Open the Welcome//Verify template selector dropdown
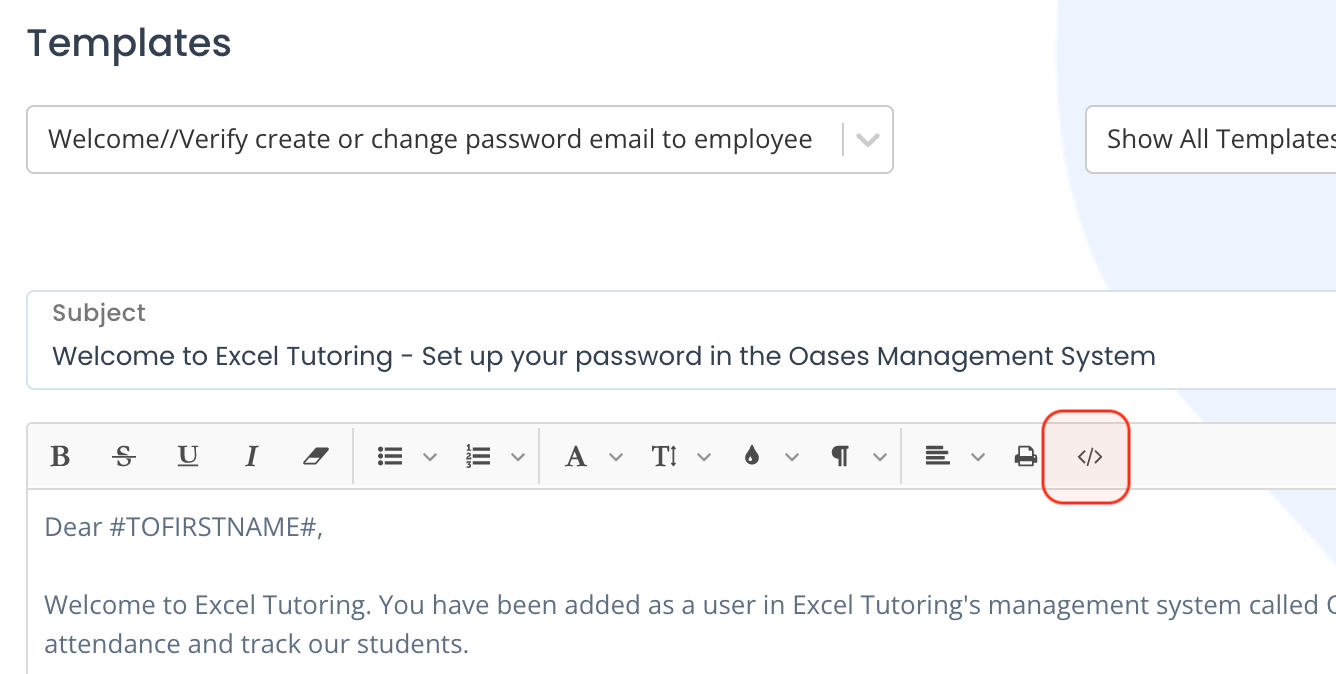Screen dimensions: 1336x674 point(460,139)
